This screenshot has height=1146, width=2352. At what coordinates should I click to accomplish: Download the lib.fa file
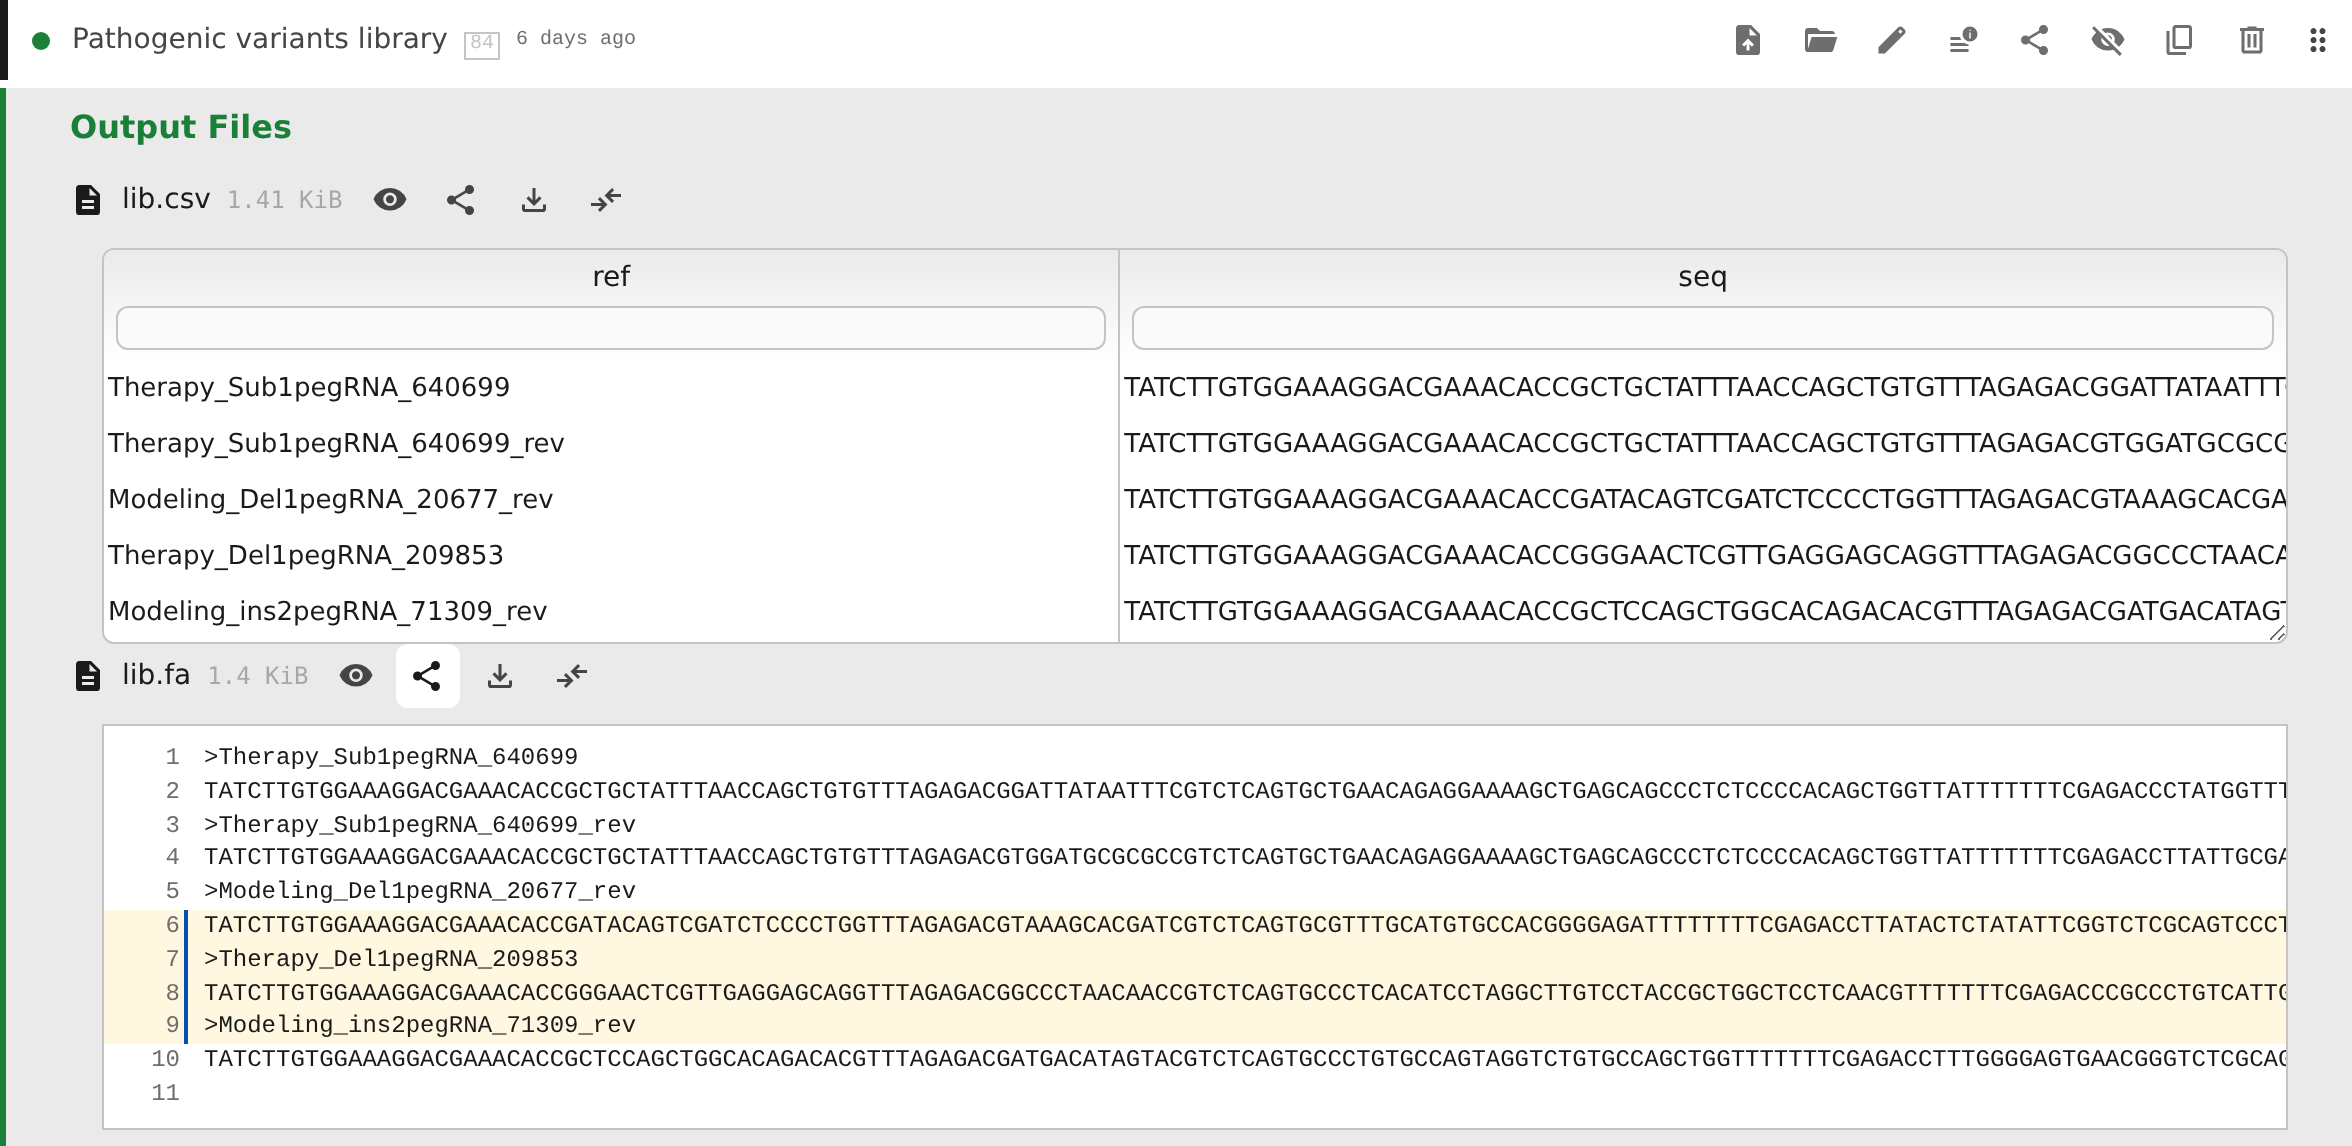pyautogui.click(x=500, y=675)
